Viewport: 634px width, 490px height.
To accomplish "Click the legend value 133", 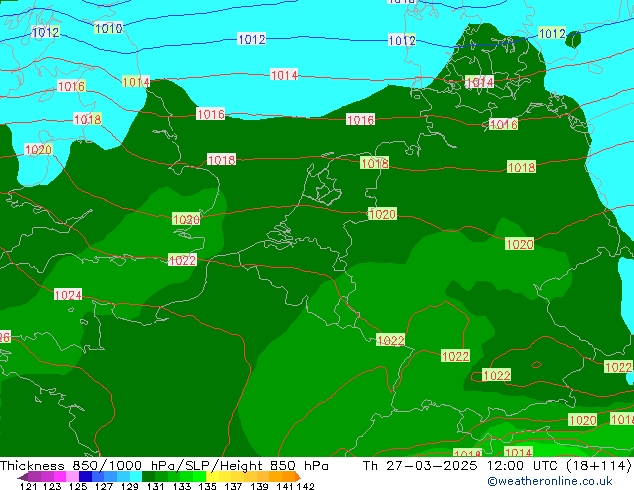I will (182, 486).
